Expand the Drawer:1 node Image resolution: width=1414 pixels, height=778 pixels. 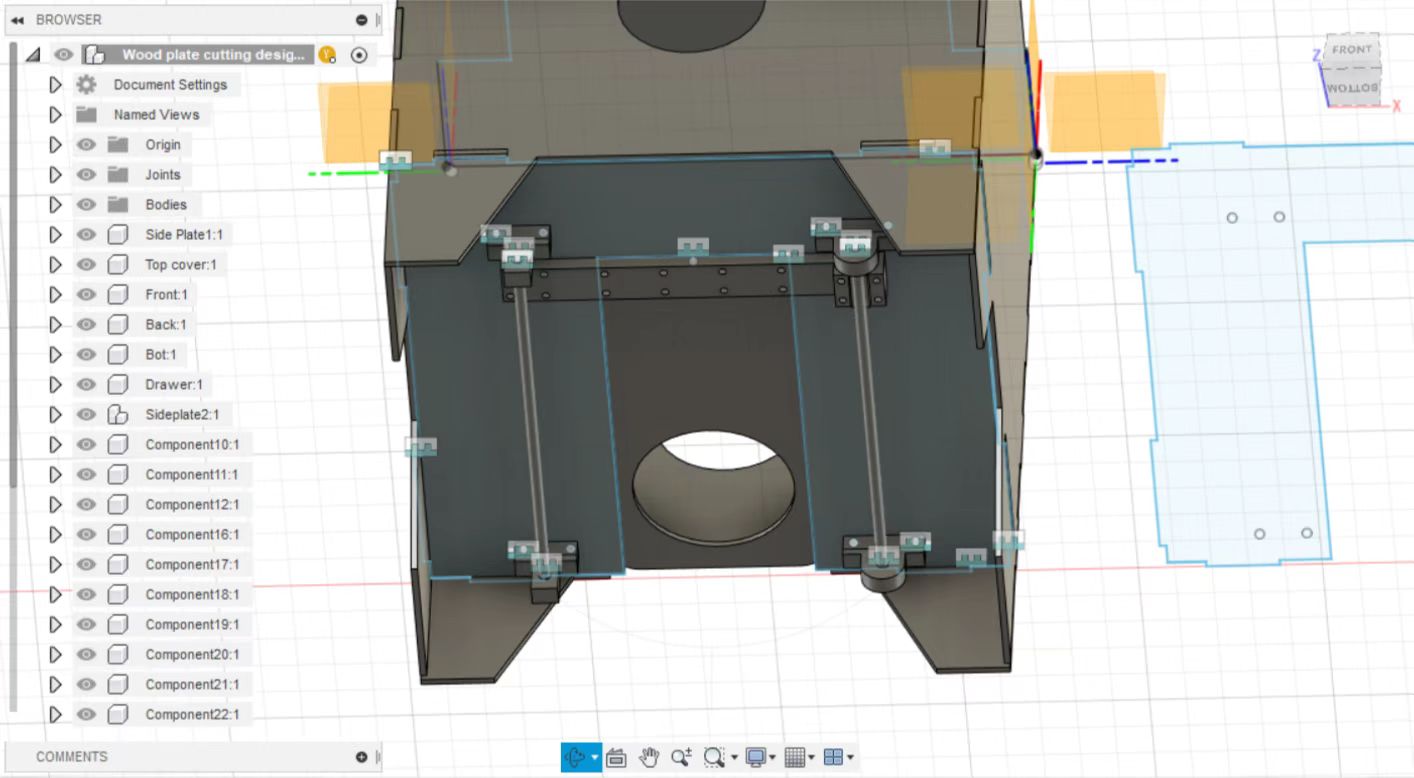pos(55,384)
